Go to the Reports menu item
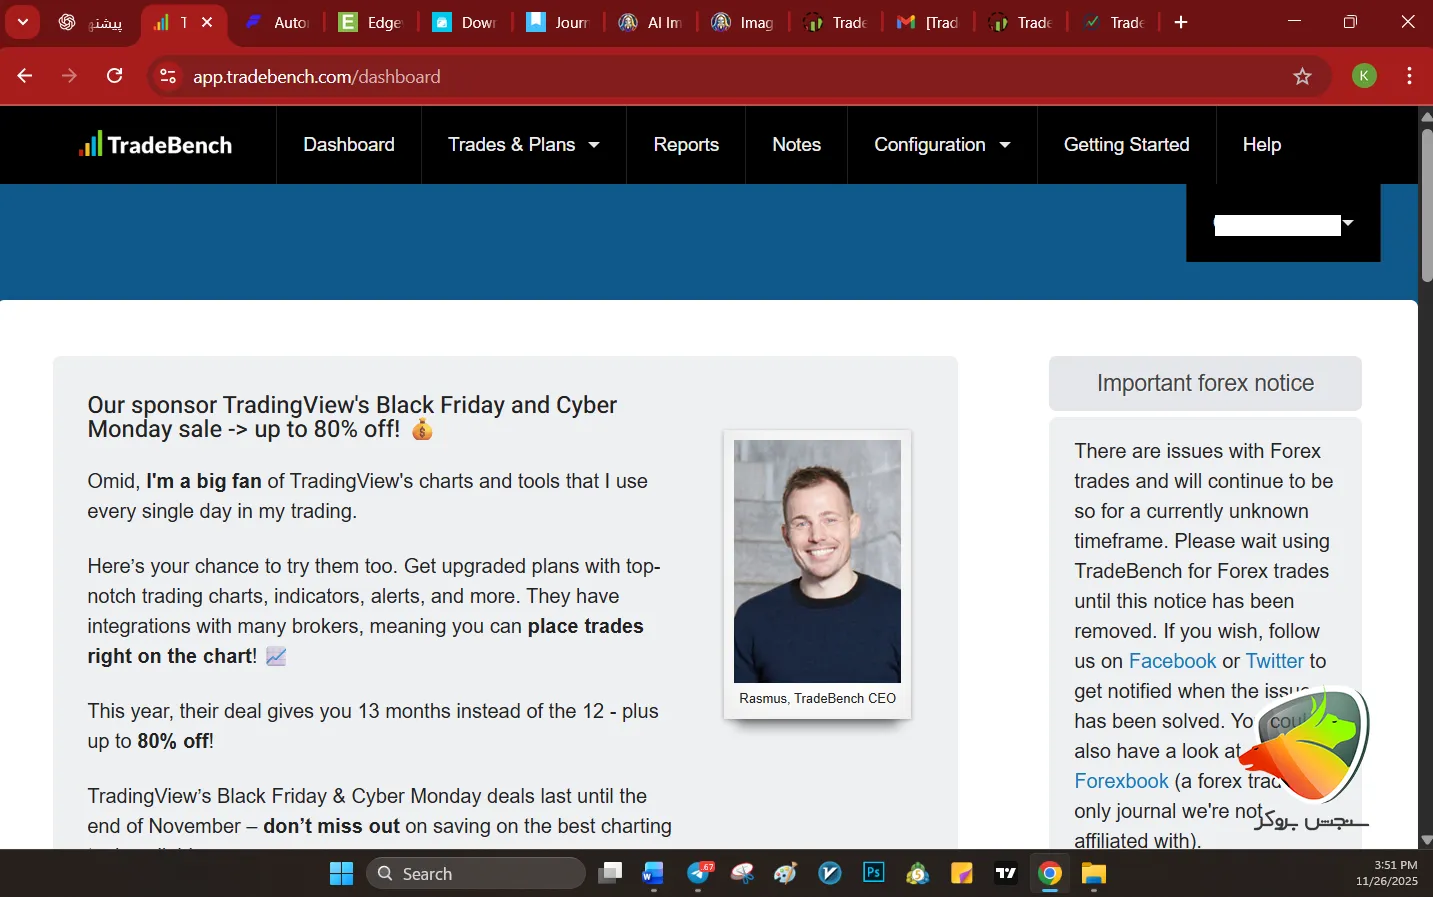This screenshot has height=897, width=1433. pos(686,145)
